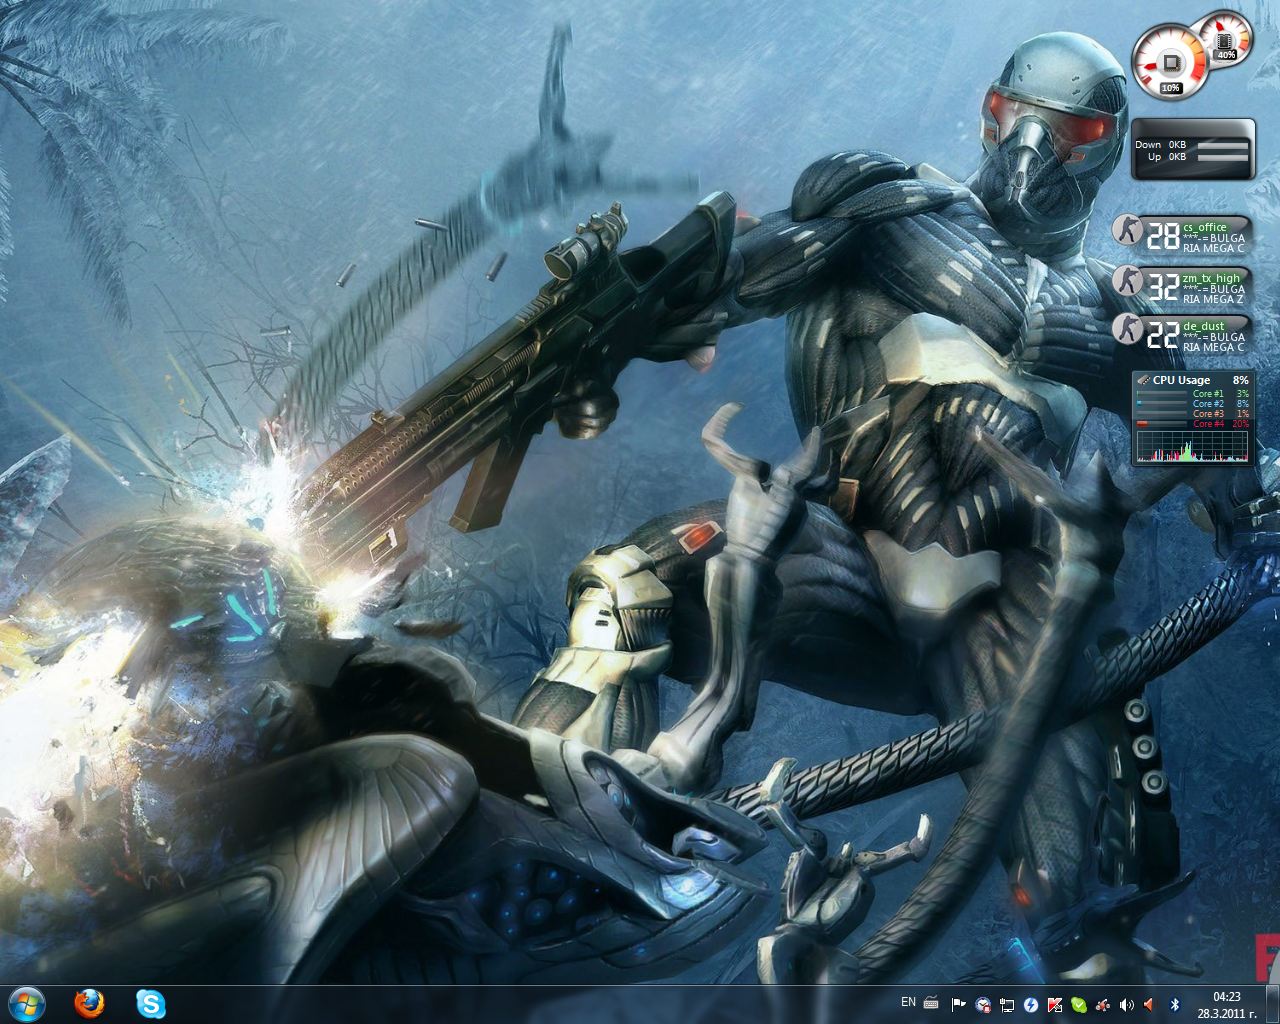This screenshot has height=1024, width=1280.
Task: Open the on-screen keyboard tray icon
Action: pyautogui.click(x=931, y=1003)
